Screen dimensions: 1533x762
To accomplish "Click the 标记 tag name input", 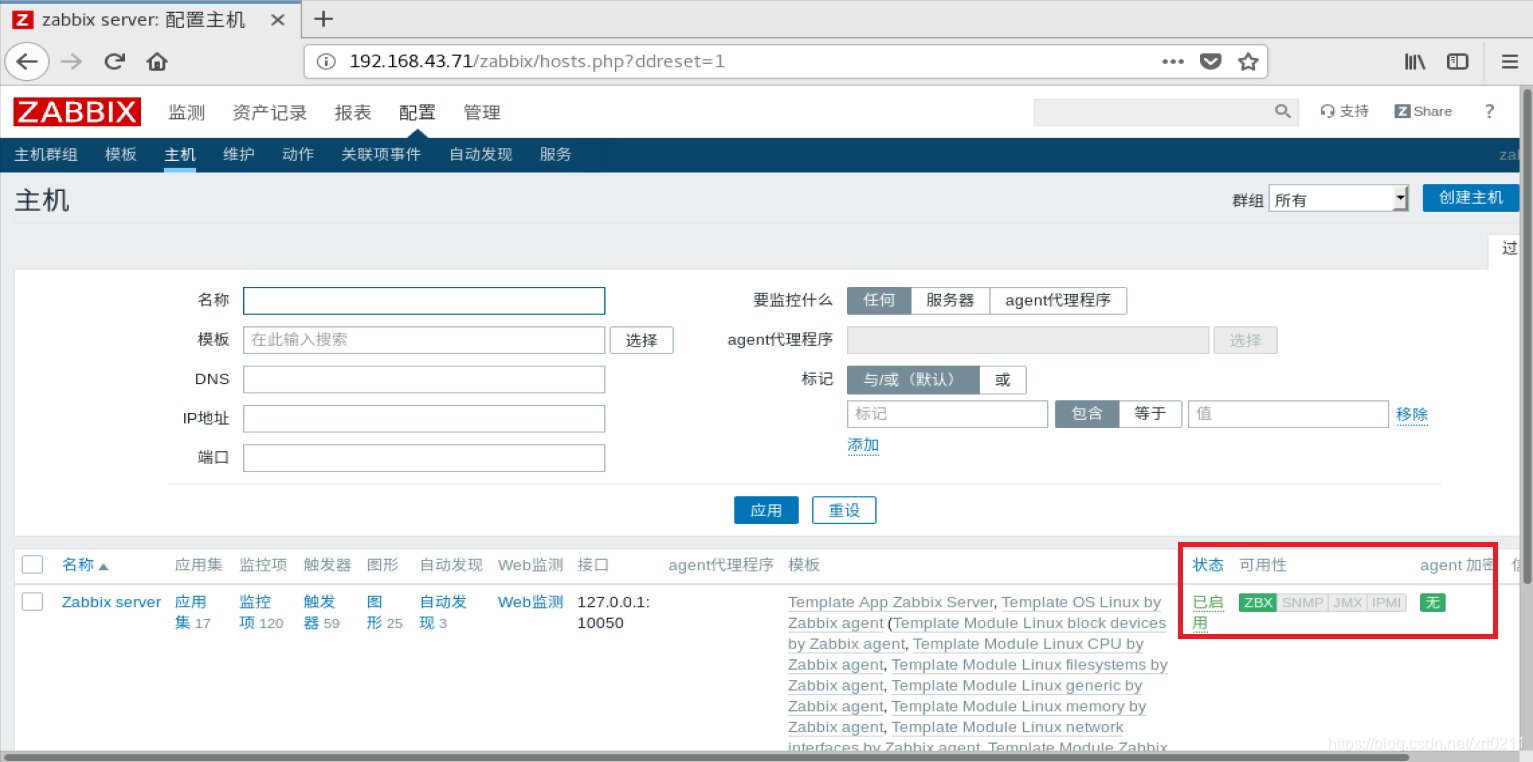I will [x=947, y=414].
